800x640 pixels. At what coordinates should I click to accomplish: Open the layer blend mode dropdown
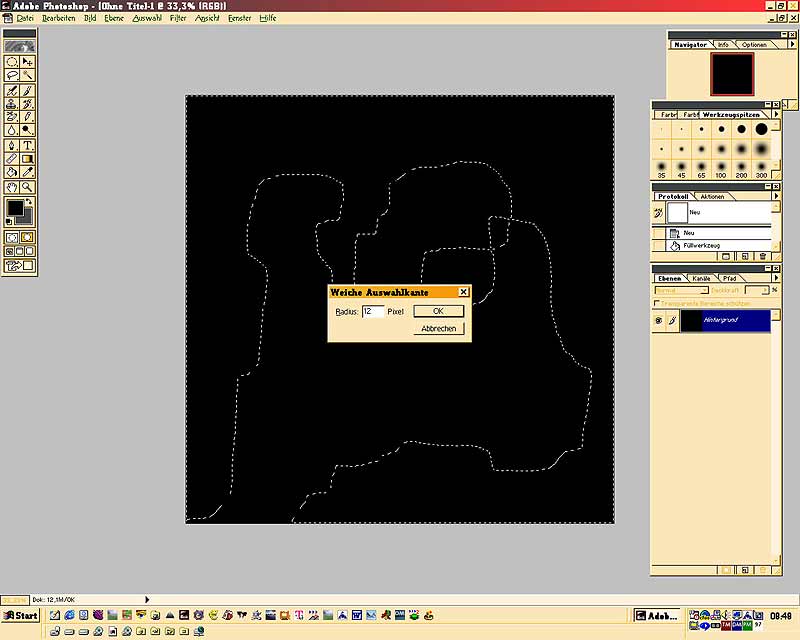pyautogui.click(x=680, y=290)
